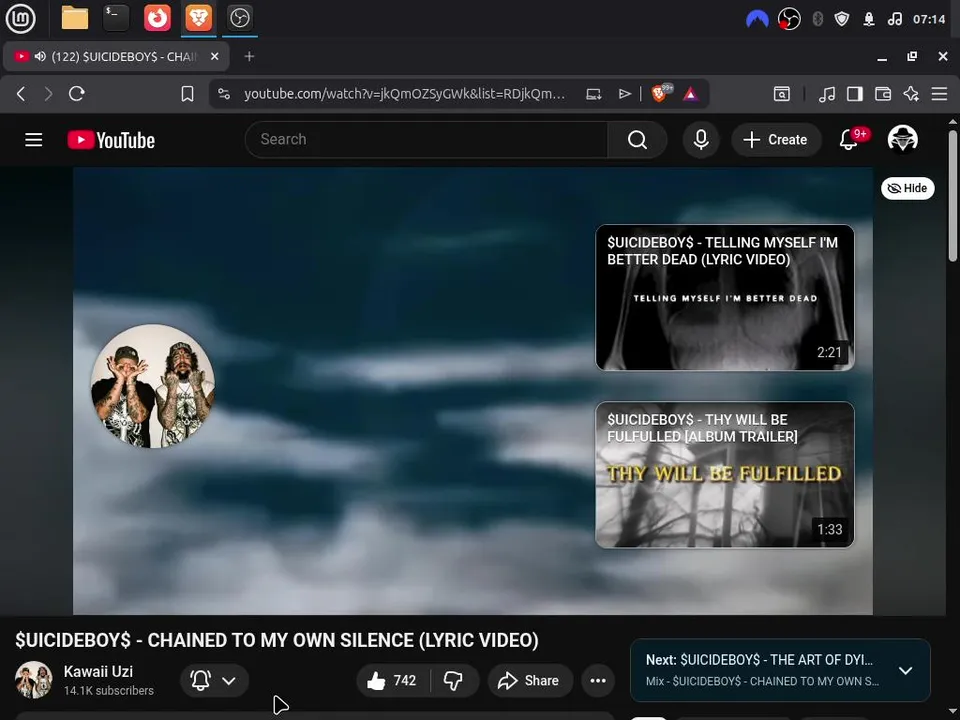This screenshot has width=960, height=720.
Task: Switch to OBS Studio in the panel
Action: coord(239,18)
